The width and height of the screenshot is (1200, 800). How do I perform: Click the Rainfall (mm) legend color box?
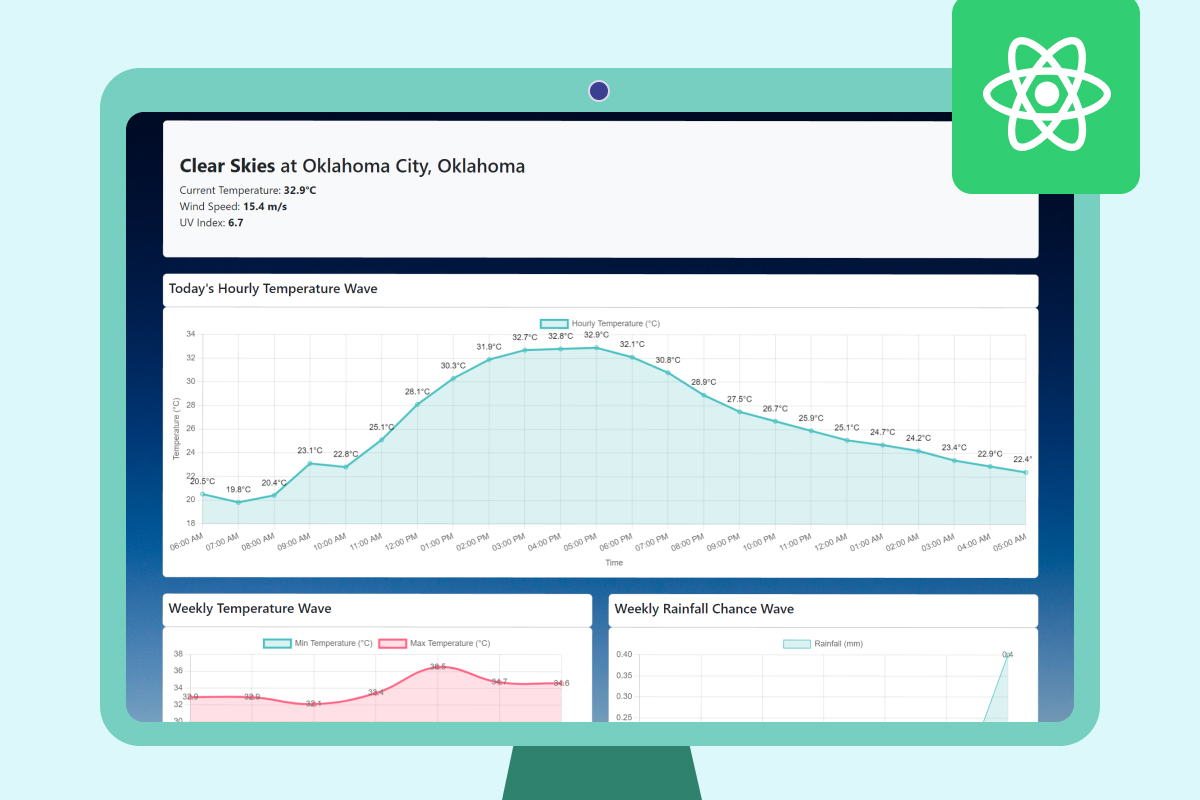click(796, 643)
